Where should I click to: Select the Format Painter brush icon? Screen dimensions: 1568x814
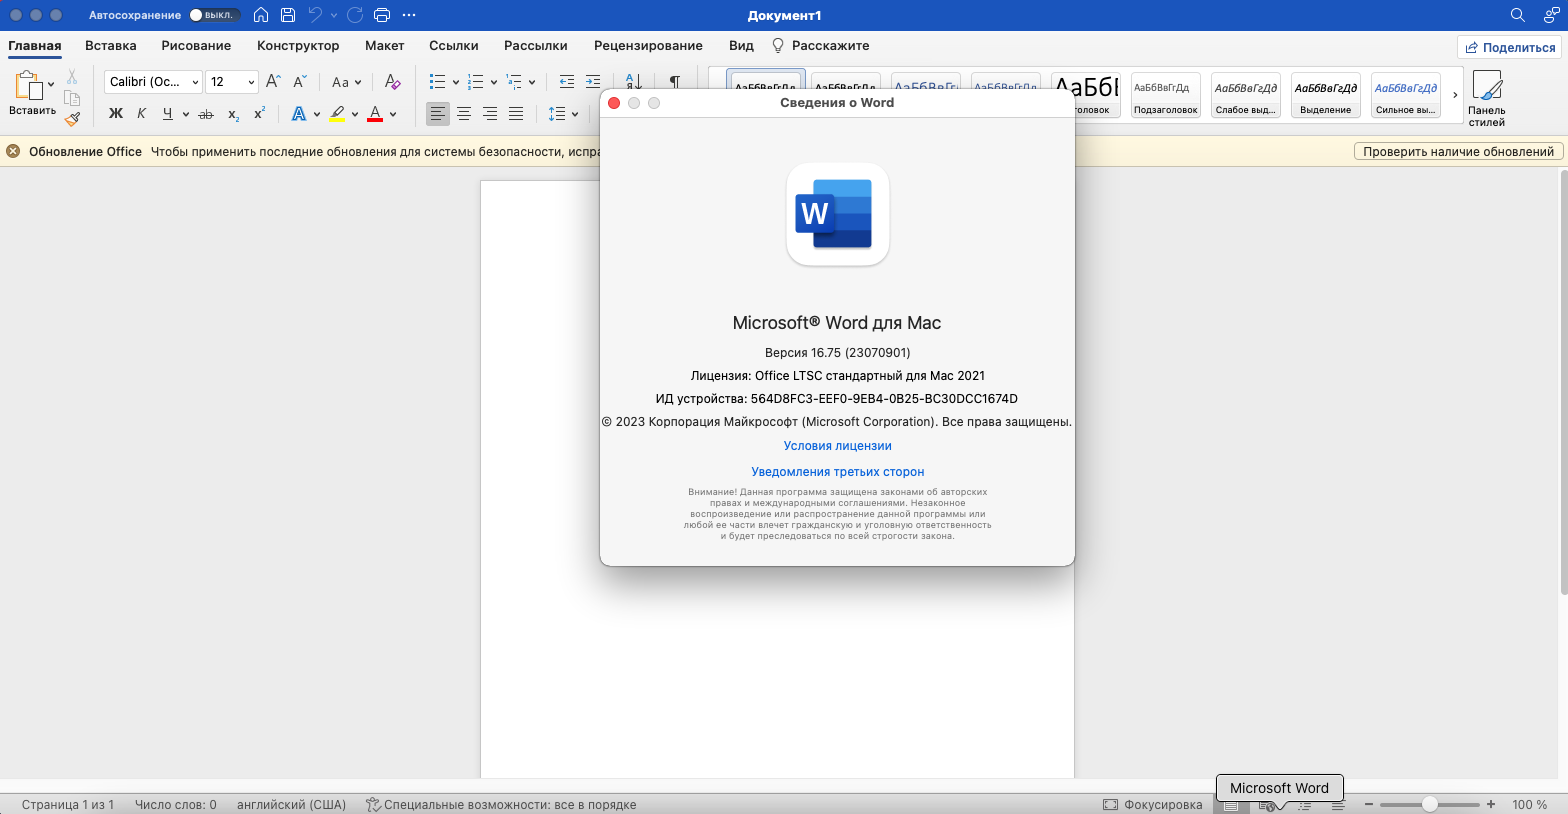tap(72, 119)
